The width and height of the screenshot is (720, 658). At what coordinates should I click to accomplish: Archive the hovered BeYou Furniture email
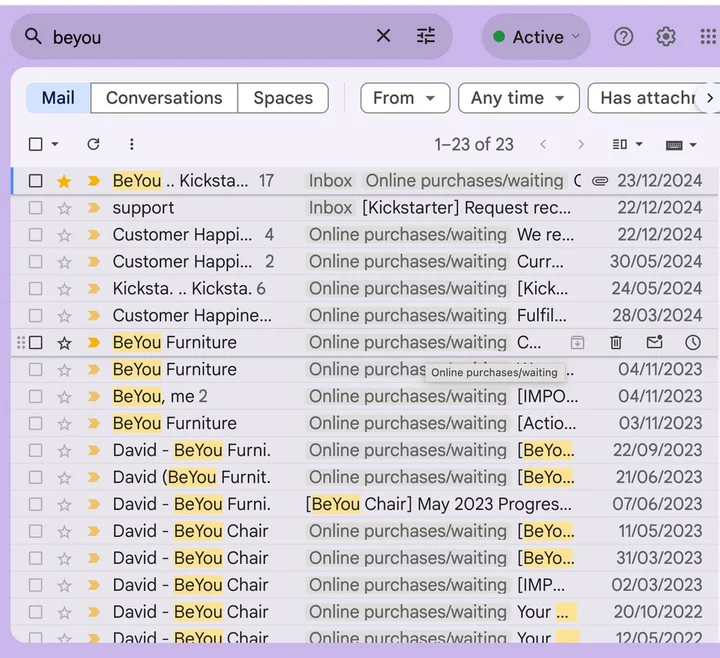point(577,342)
